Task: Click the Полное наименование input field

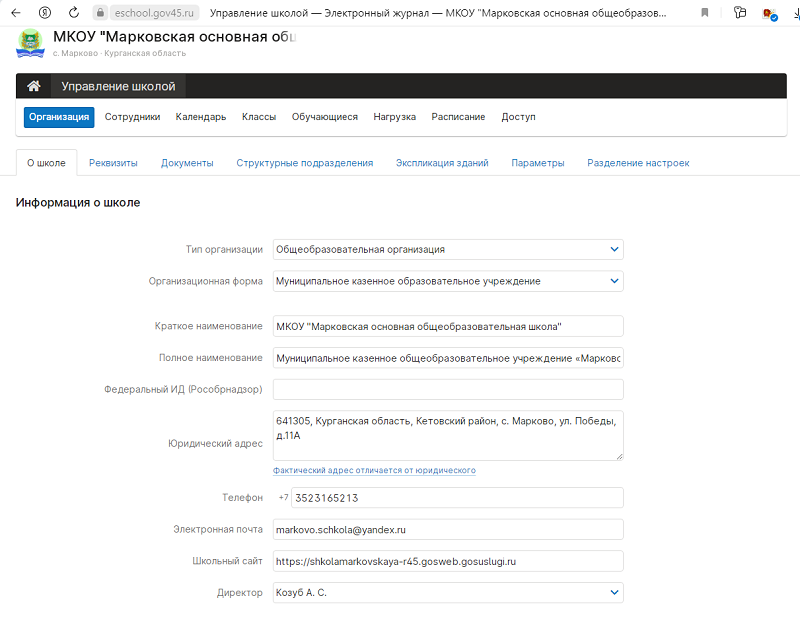Action: [x=448, y=358]
